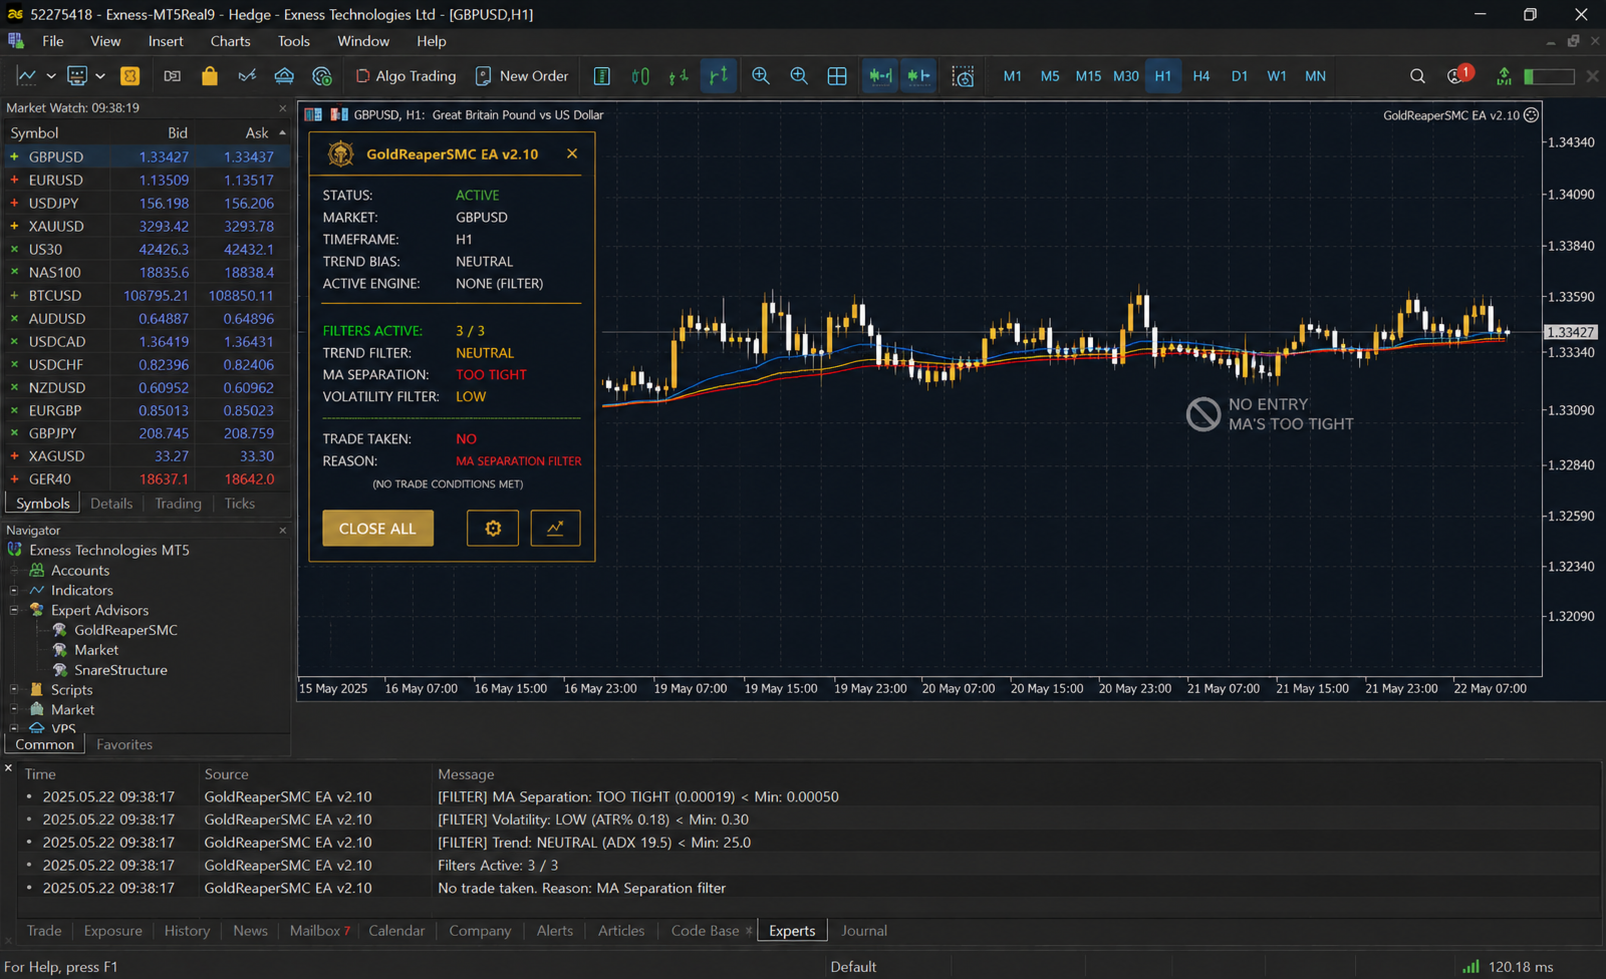Close the GoldReaperSMC EA panel
The width and height of the screenshot is (1606, 979).
point(572,154)
